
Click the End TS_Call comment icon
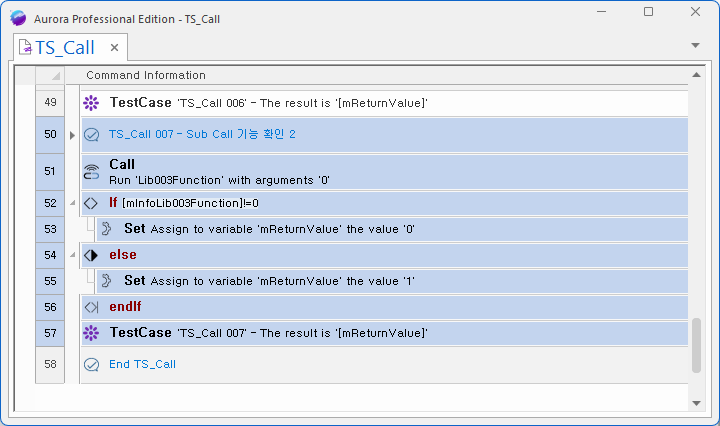point(91,364)
